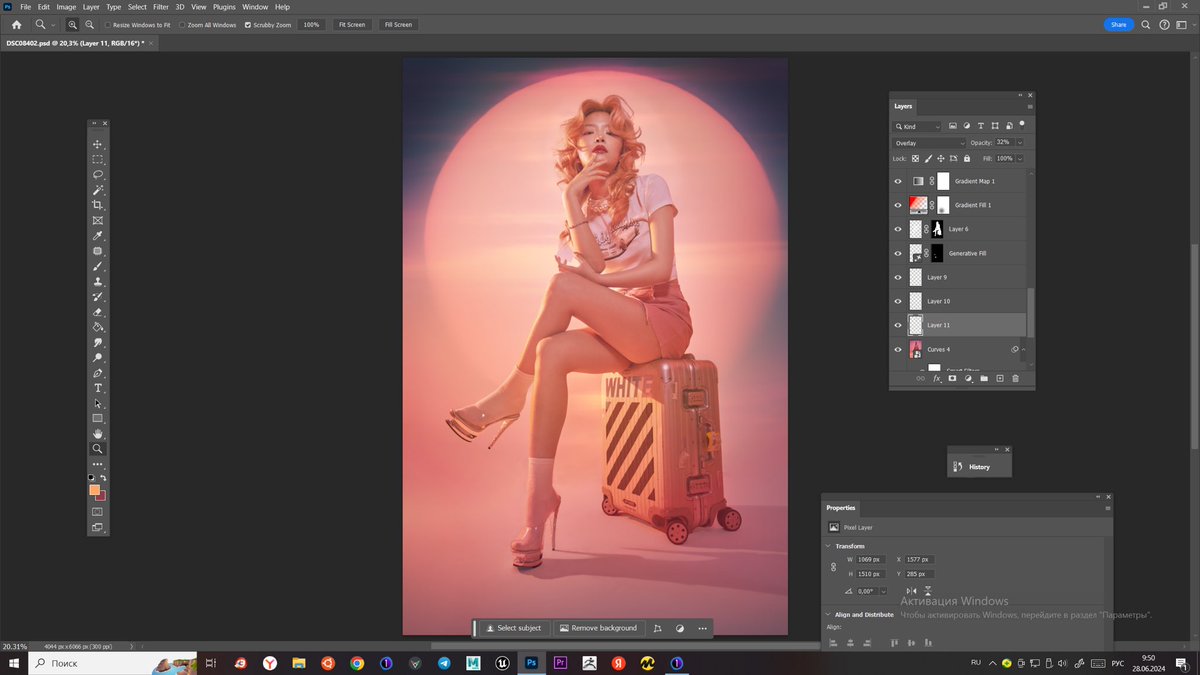1200x675 pixels.
Task: Open the Photoshop Home screen
Action: coord(16,24)
